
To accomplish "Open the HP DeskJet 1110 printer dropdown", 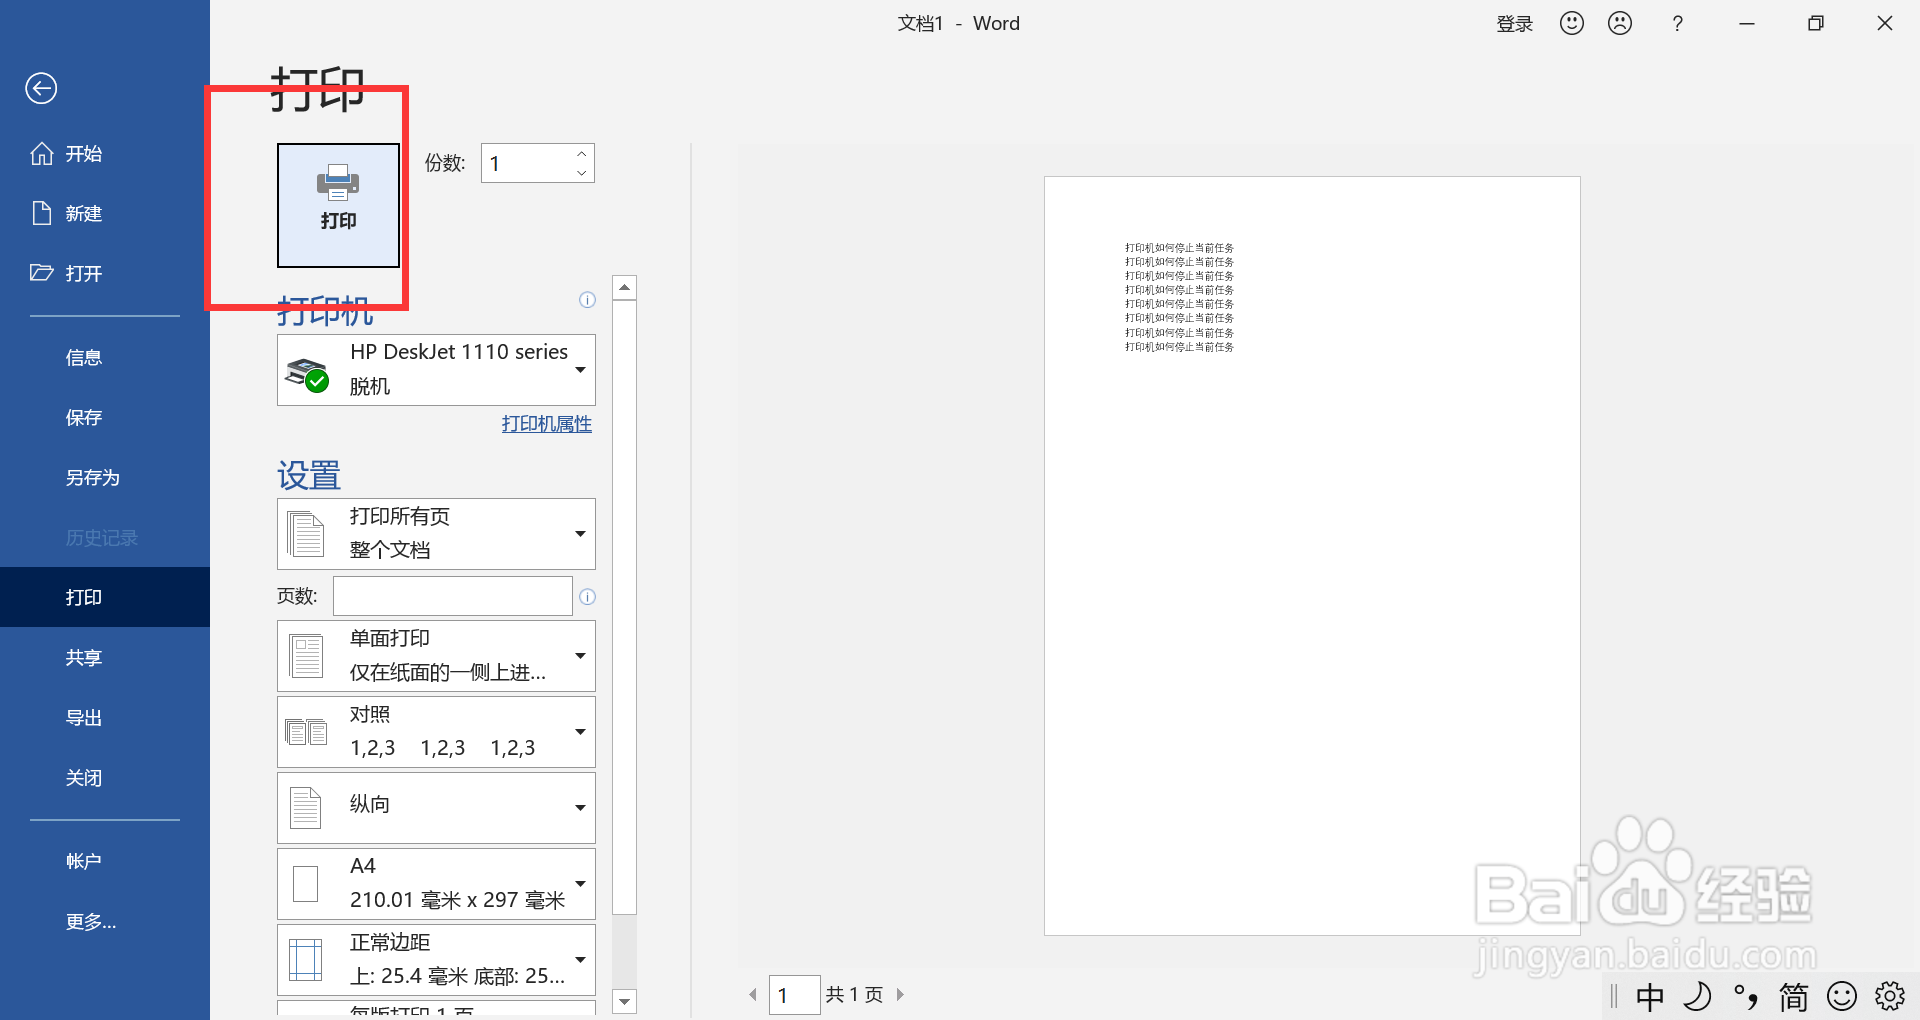I will 436,370.
